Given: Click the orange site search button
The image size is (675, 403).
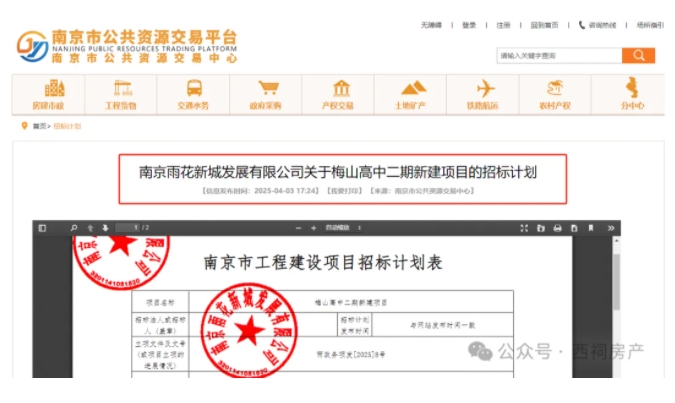Looking at the screenshot, I should [x=637, y=56].
